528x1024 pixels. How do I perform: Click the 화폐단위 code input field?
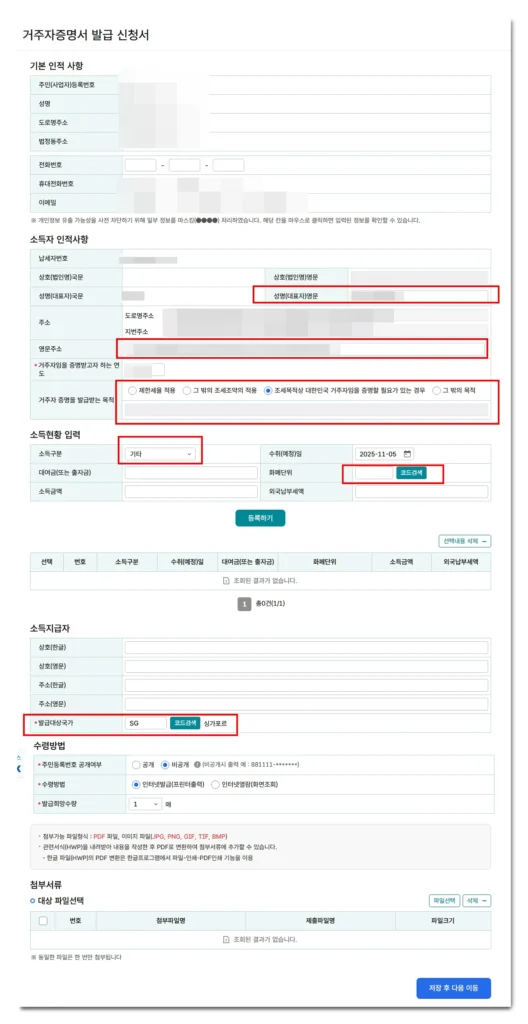(x=374, y=473)
